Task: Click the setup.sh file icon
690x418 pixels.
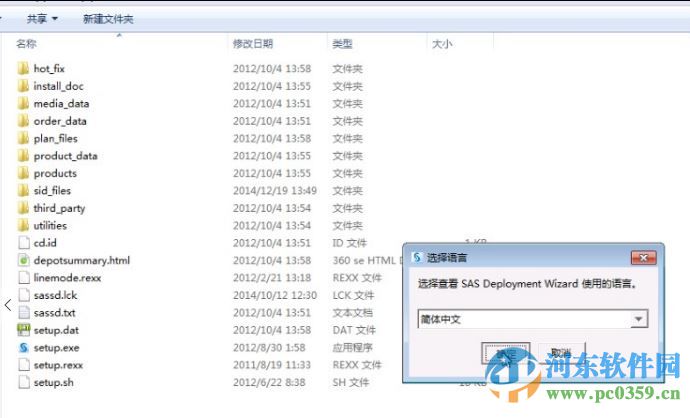Action: [x=24, y=382]
